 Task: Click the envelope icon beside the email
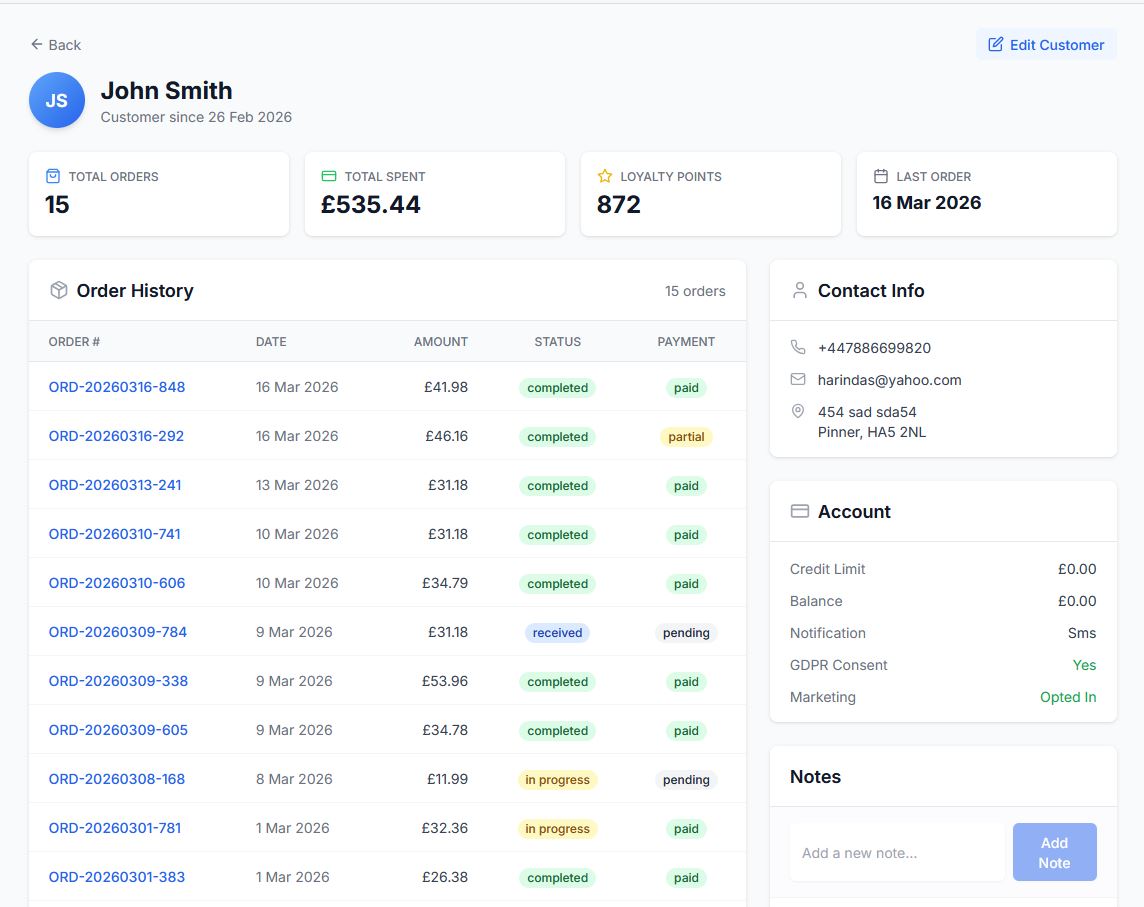click(798, 379)
